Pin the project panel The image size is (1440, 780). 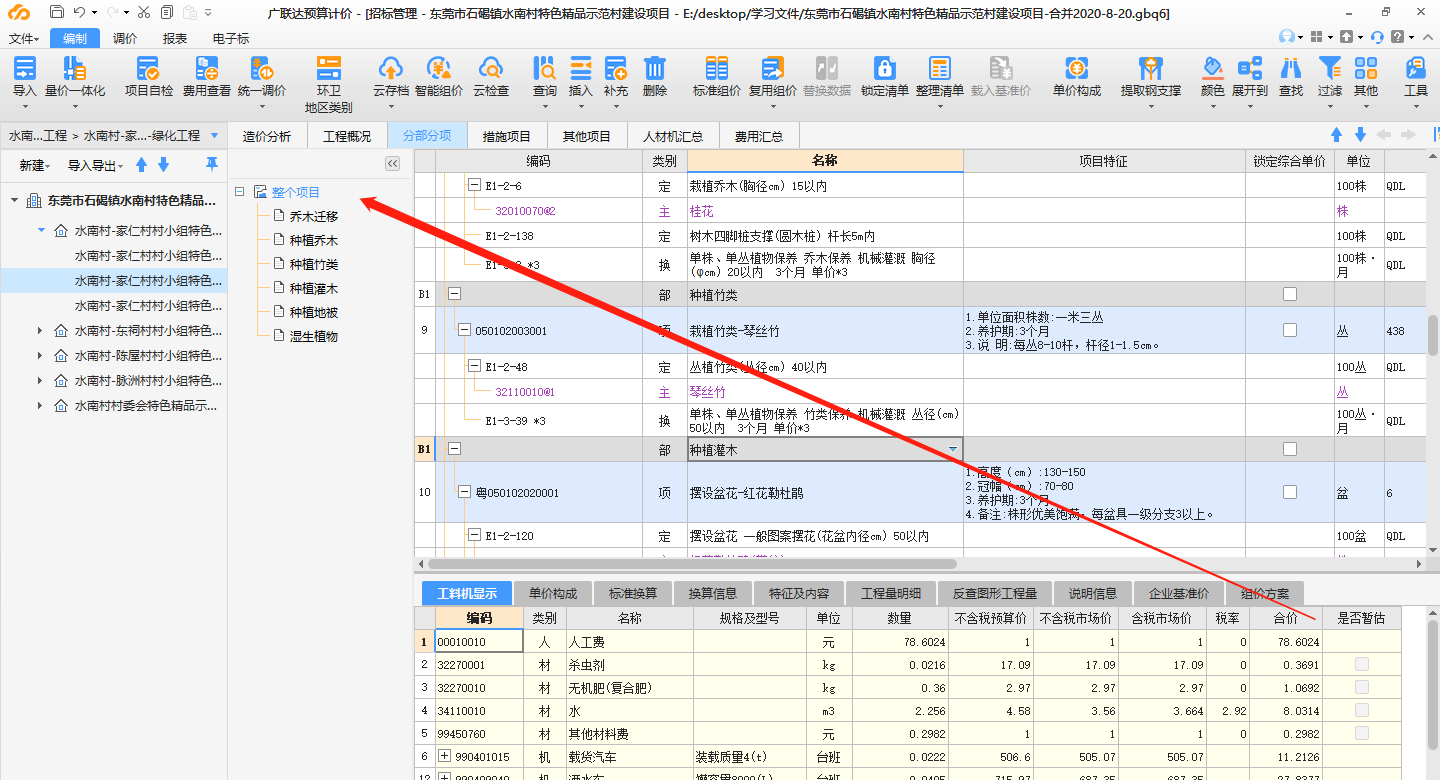(x=211, y=164)
